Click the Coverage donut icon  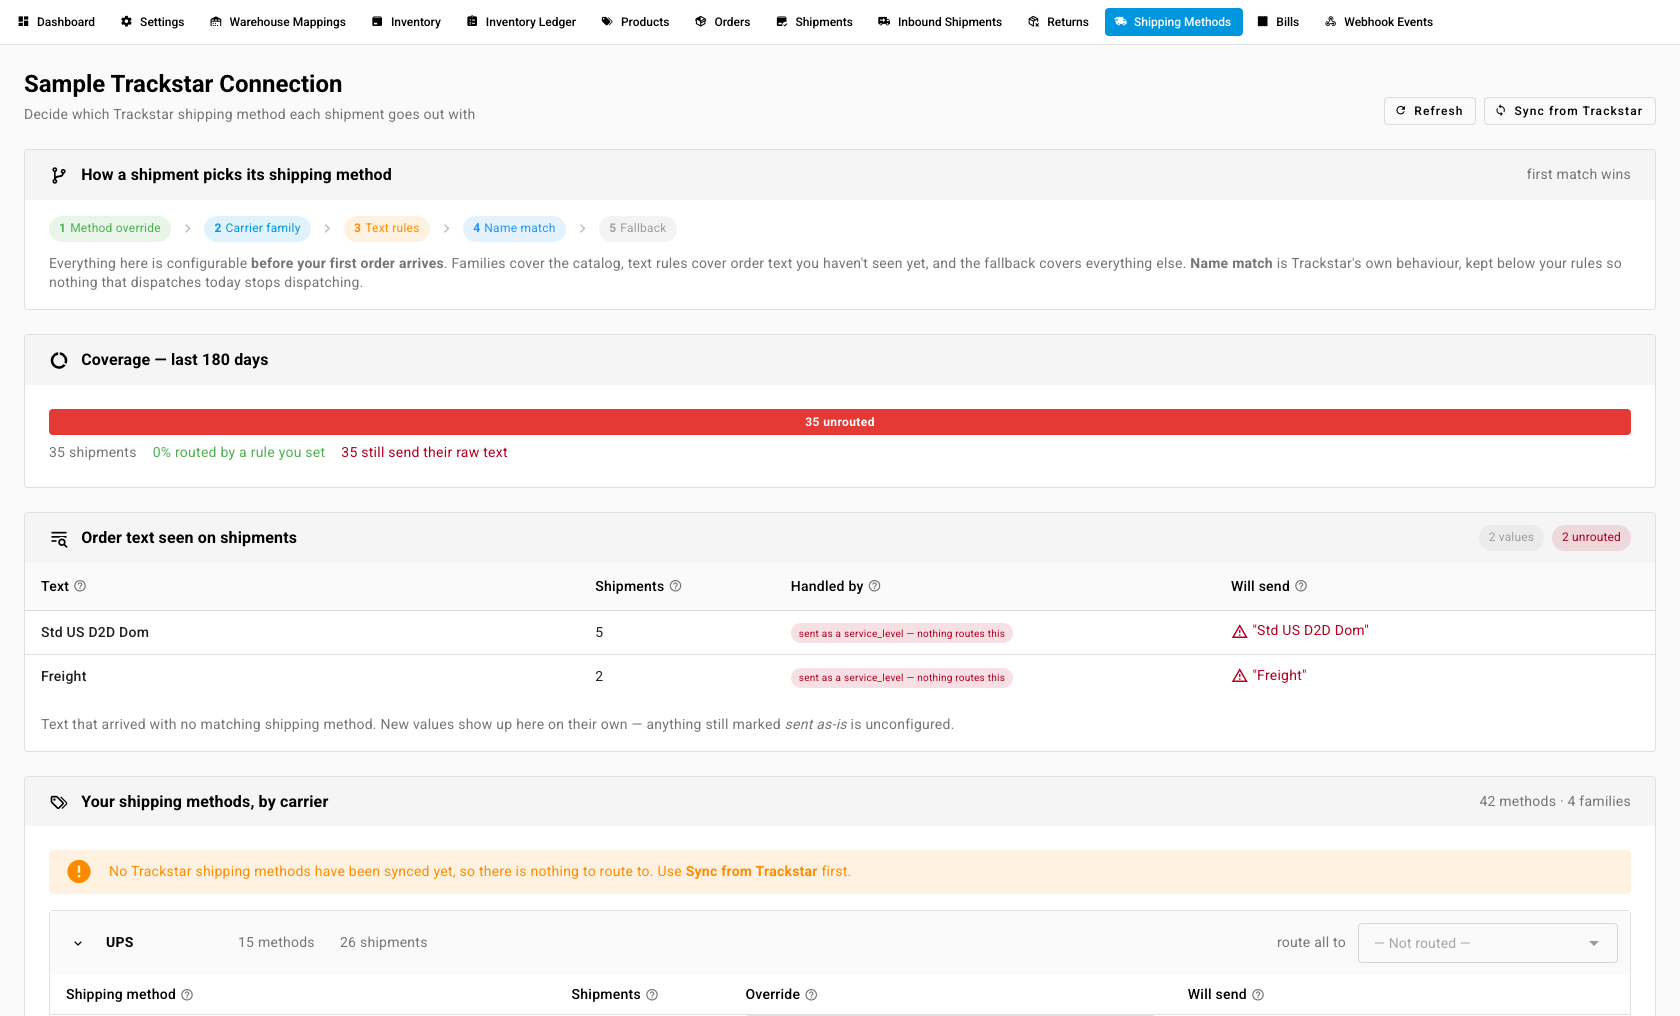(59, 360)
